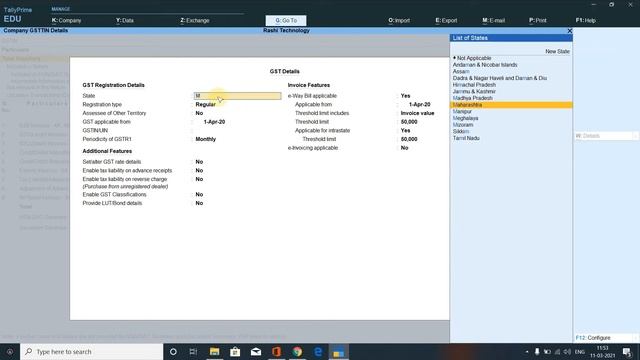640x360 pixels.
Task: Click the clock showing 11-03-2021
Action: (x=602, y=352)
